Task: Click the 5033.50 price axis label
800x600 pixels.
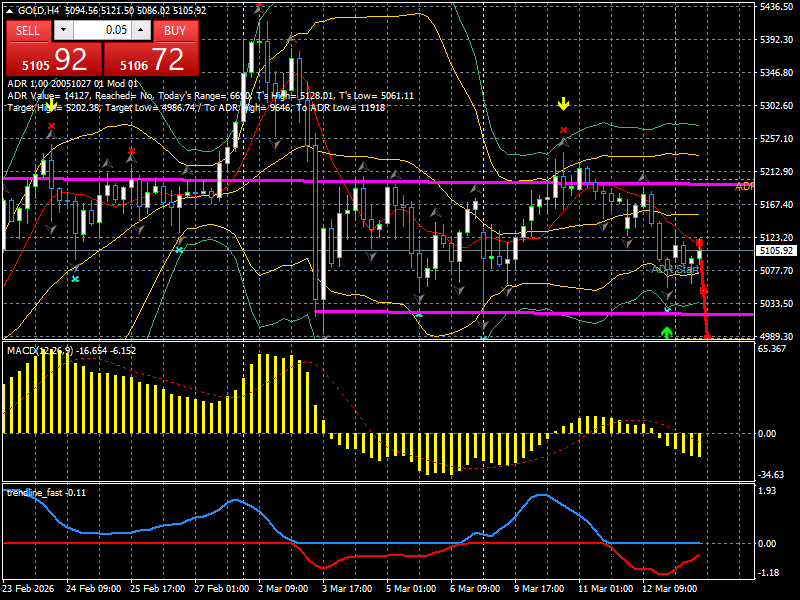Action: (x=776, y=304)
